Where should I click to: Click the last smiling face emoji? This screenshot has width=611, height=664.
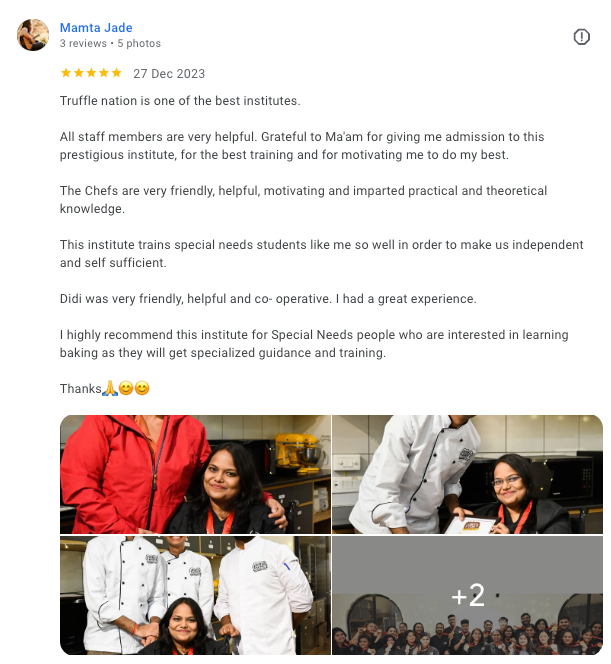[x=142, y=388]
